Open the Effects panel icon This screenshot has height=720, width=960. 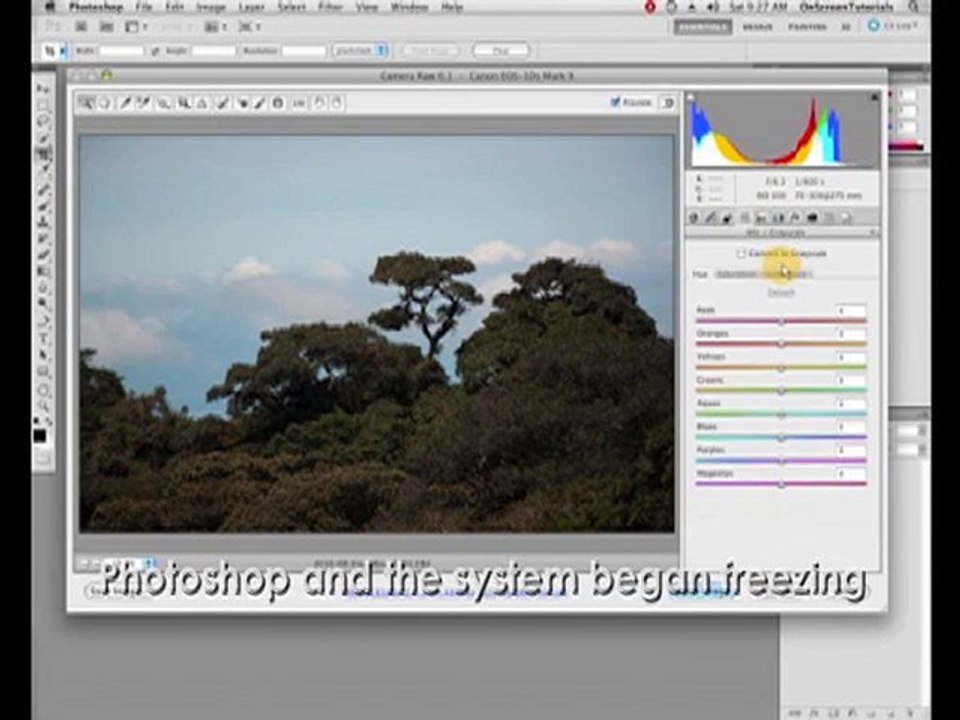pyautogui.click(x=795, y=217)
